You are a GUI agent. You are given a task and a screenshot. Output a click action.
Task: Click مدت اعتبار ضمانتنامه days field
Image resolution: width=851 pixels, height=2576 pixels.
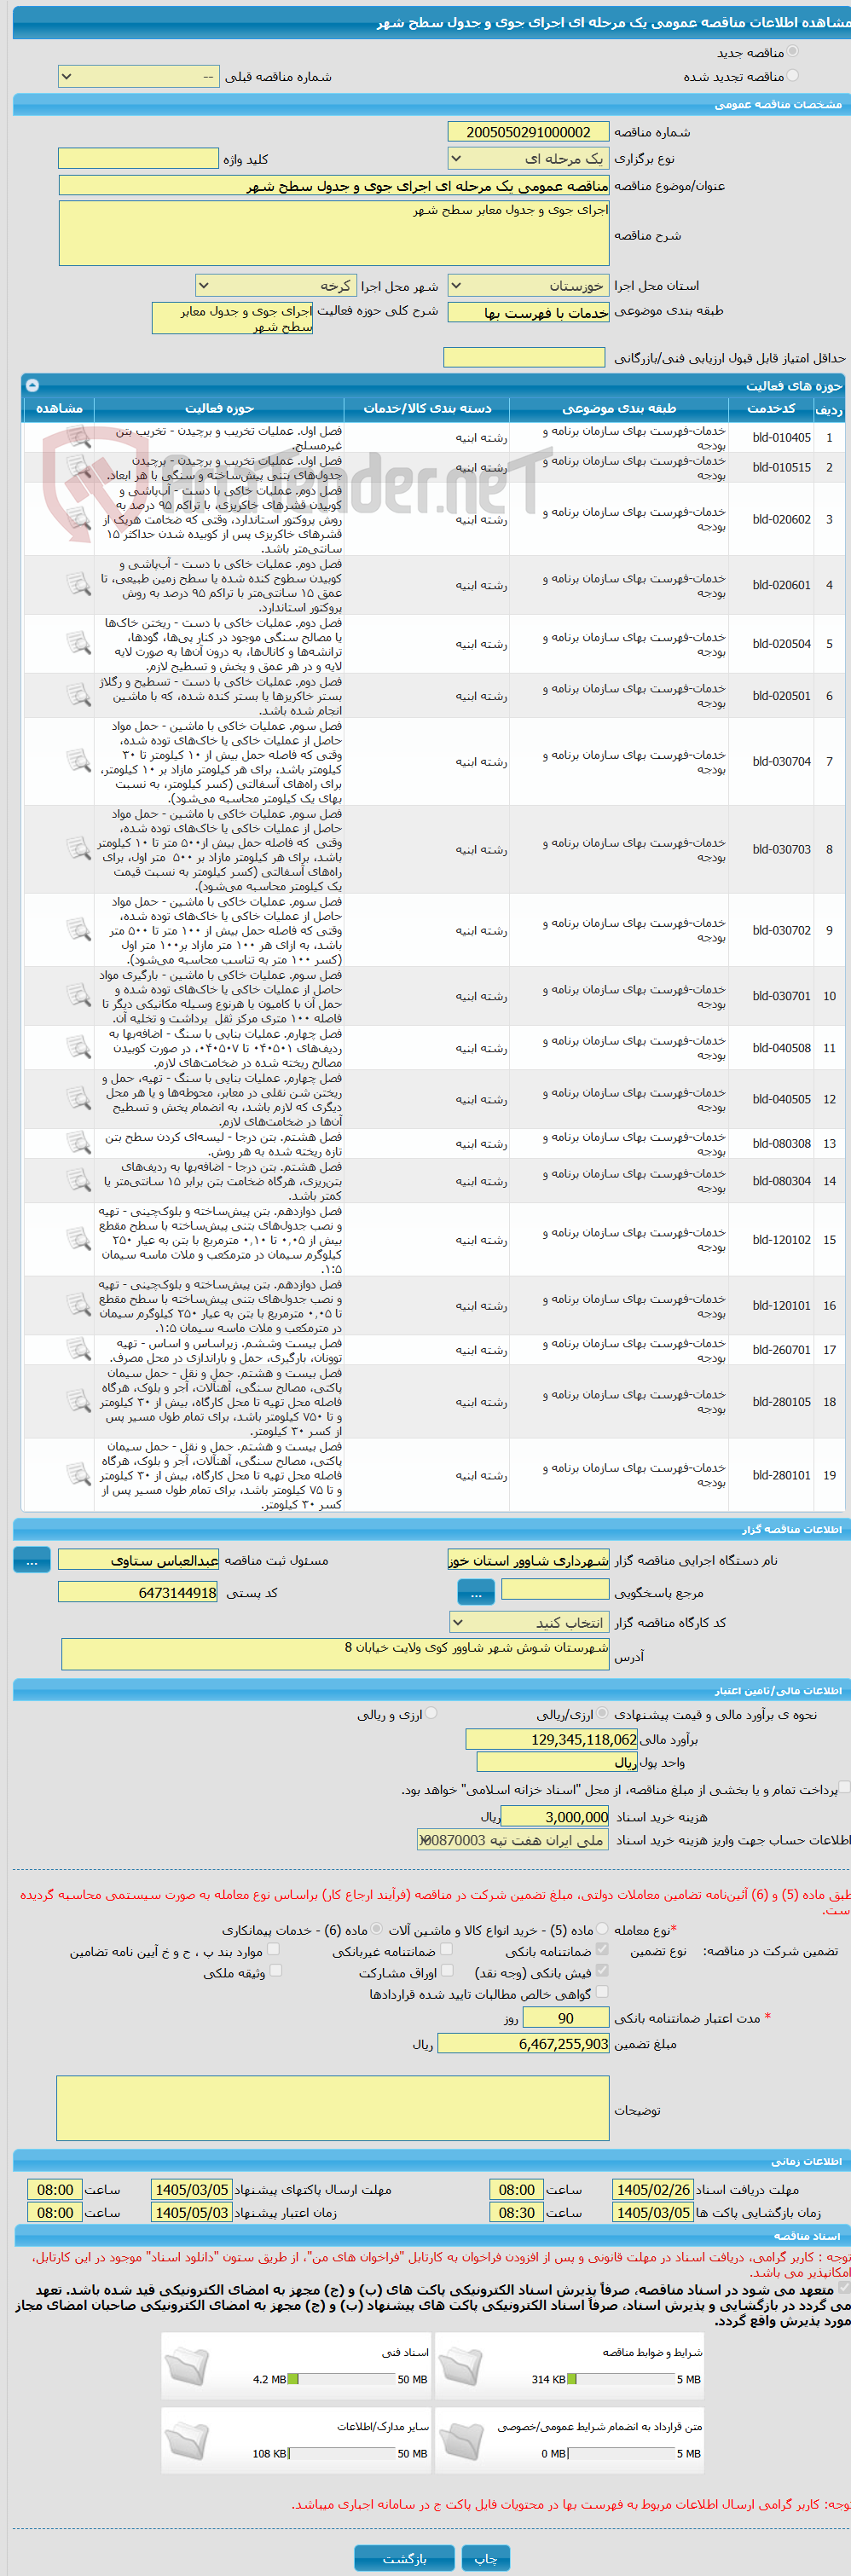566,2018
